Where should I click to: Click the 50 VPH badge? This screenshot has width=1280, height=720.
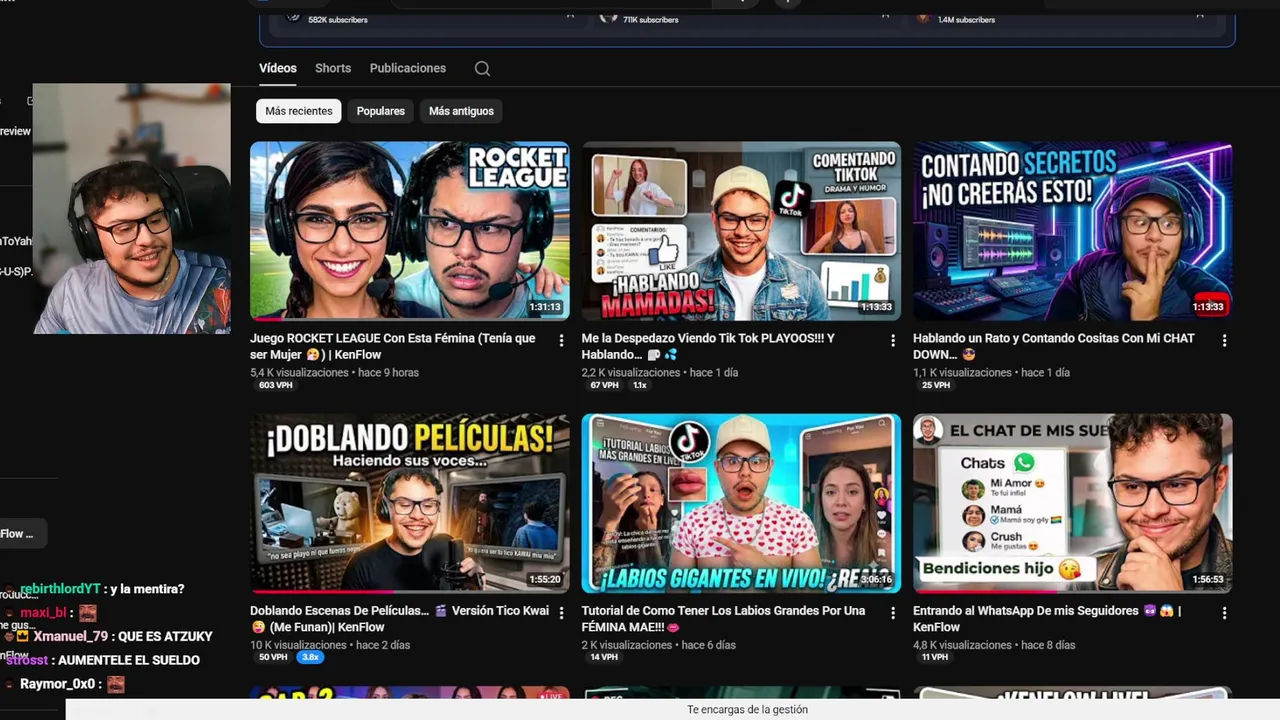(273, 657)
